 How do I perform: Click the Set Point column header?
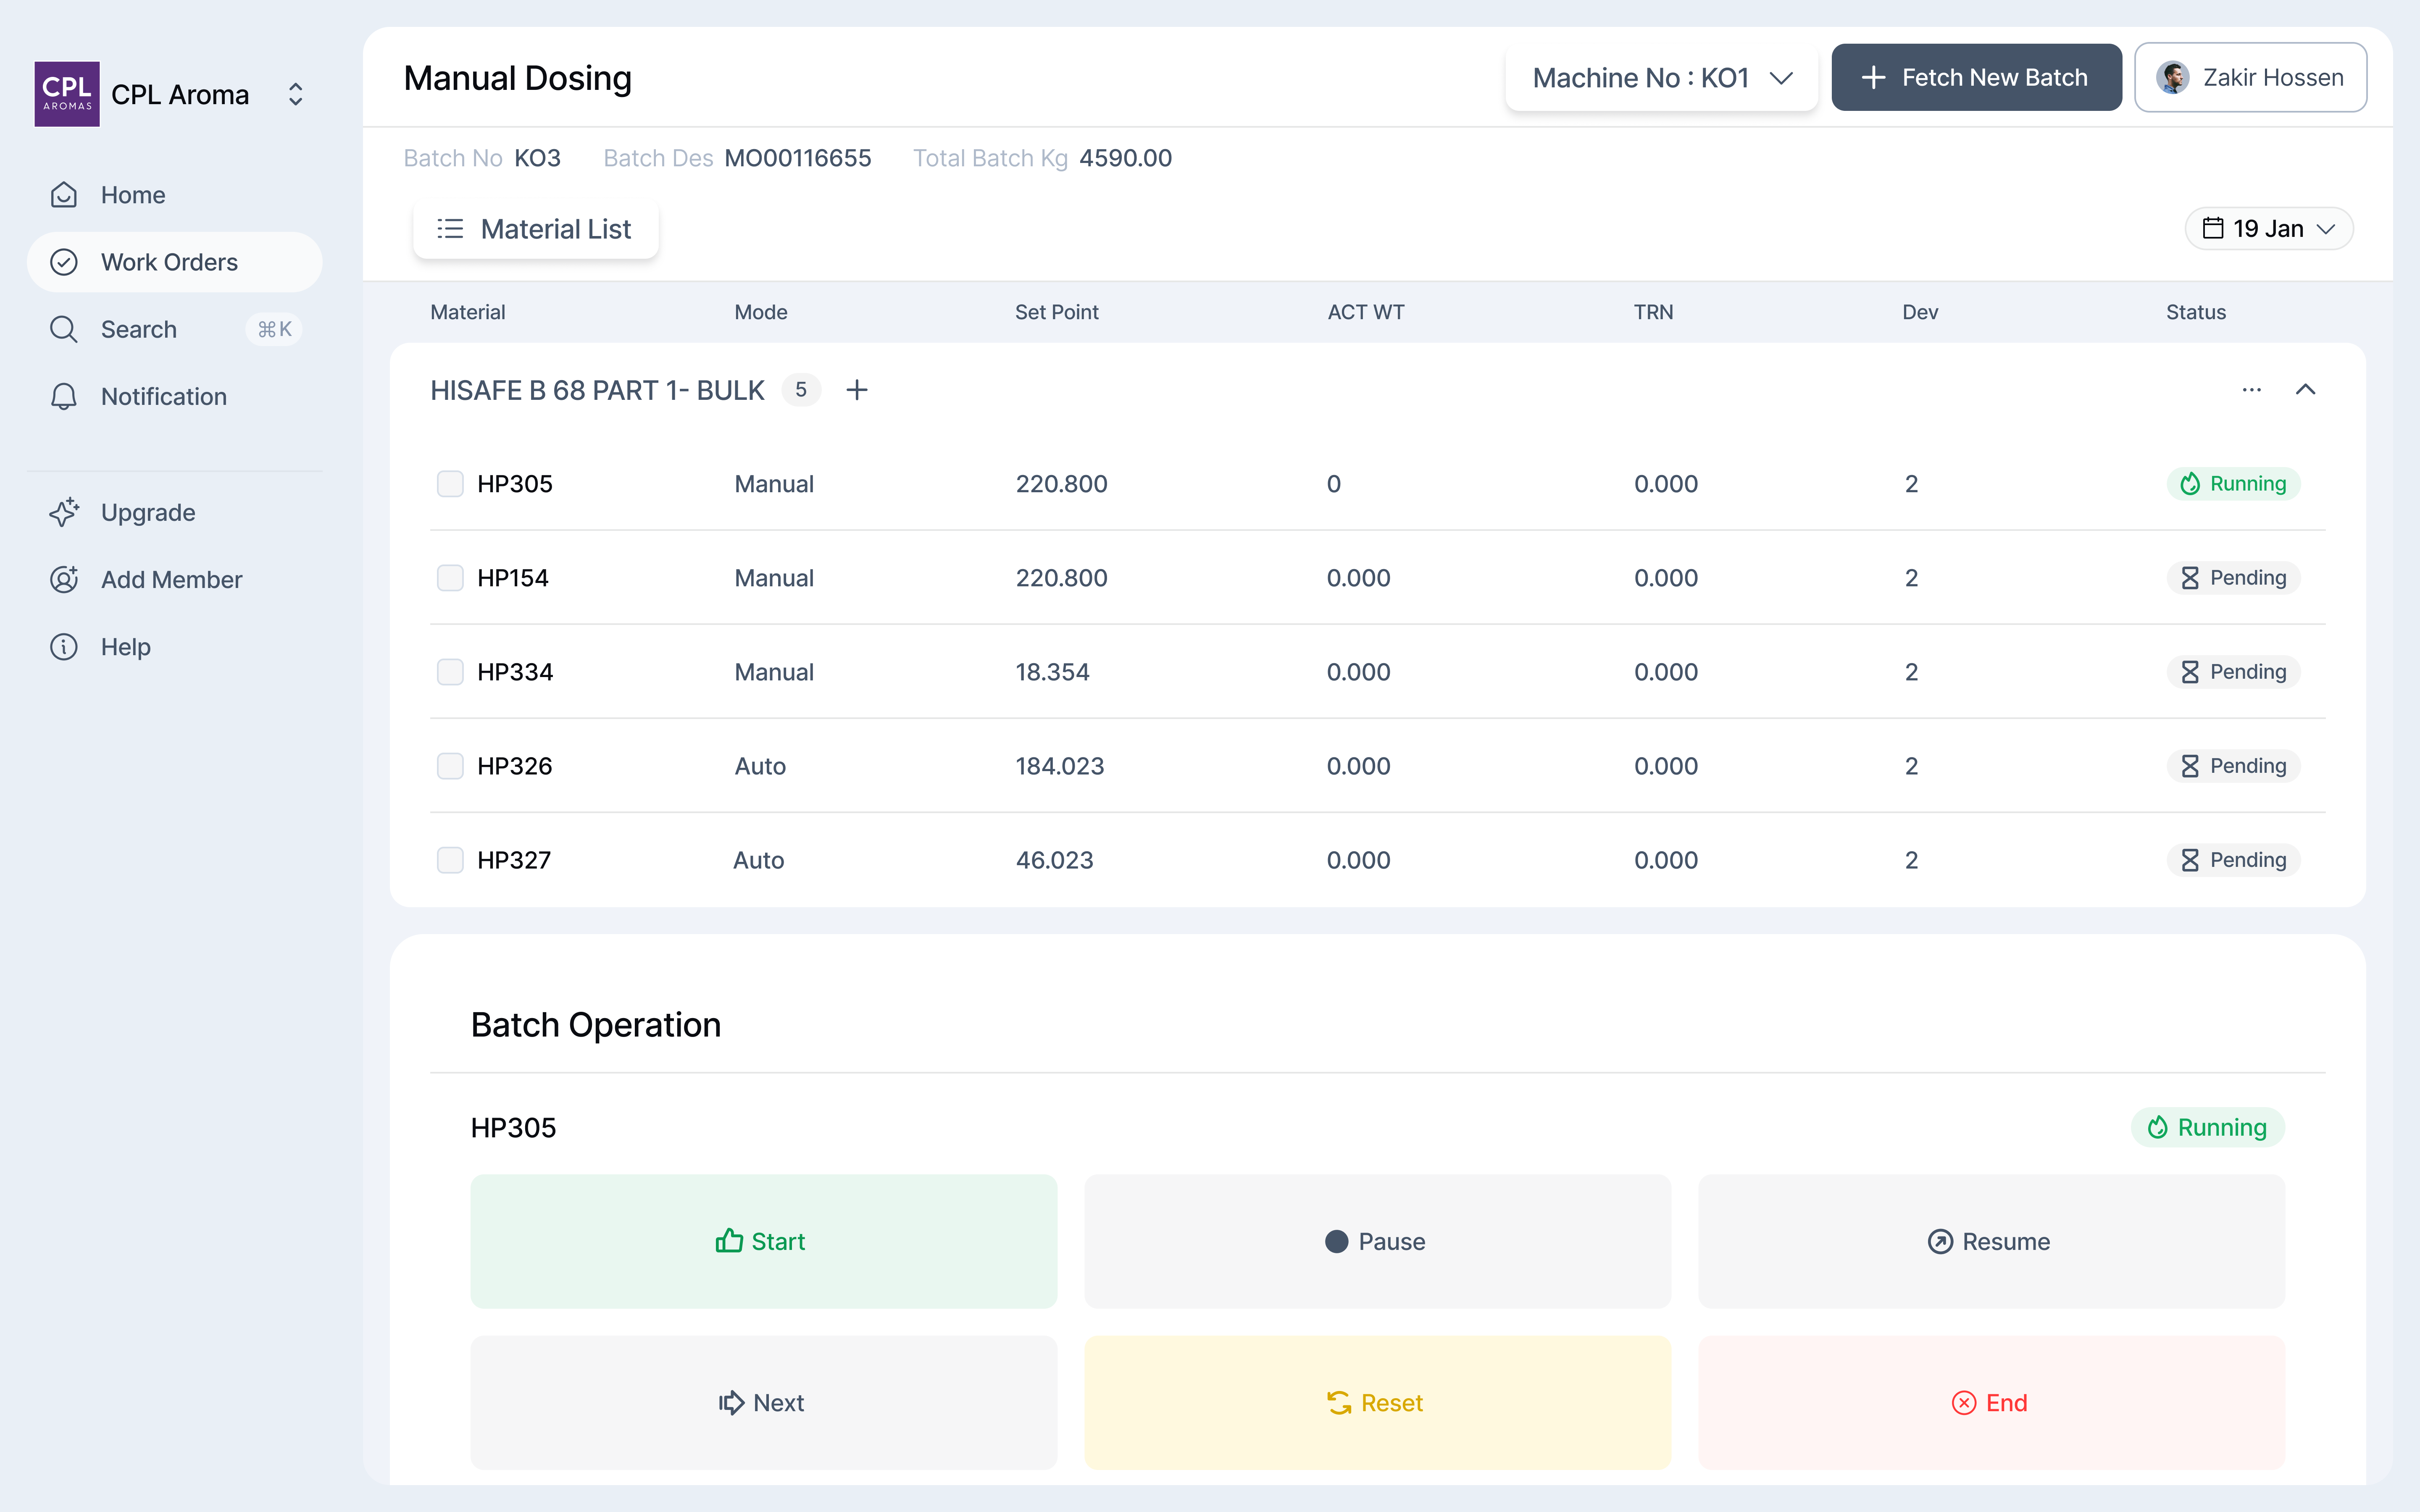click(1057, 312)
